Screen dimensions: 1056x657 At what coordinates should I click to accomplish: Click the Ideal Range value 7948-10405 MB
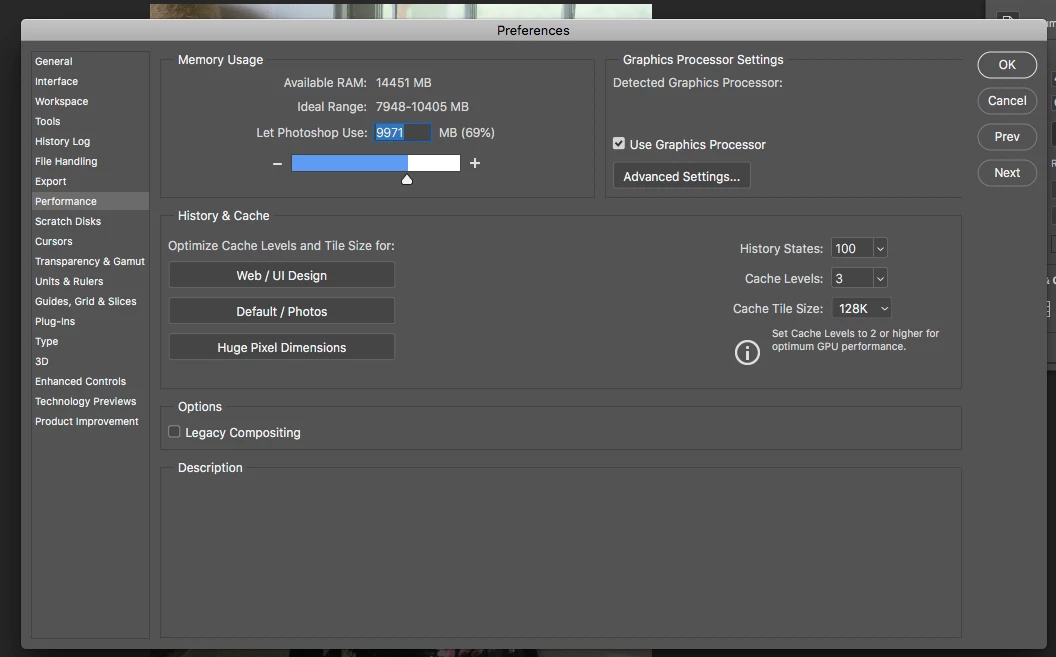[x=422, y=107]
